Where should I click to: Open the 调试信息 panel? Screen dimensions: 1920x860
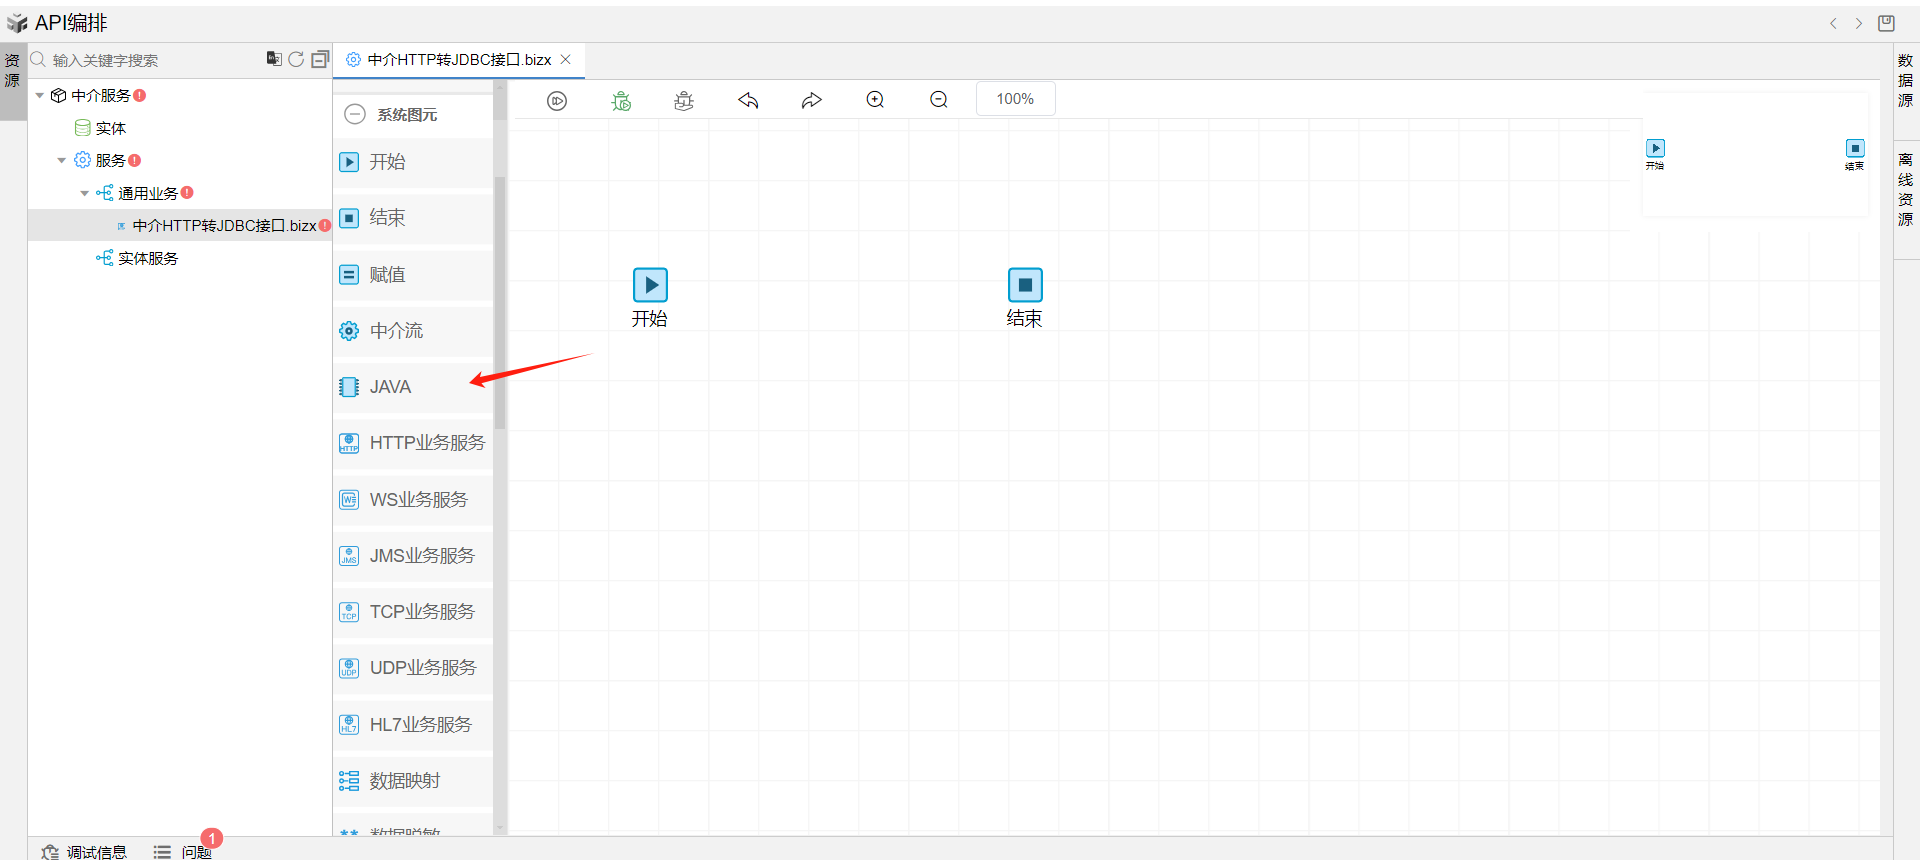[x=85, y=852]
